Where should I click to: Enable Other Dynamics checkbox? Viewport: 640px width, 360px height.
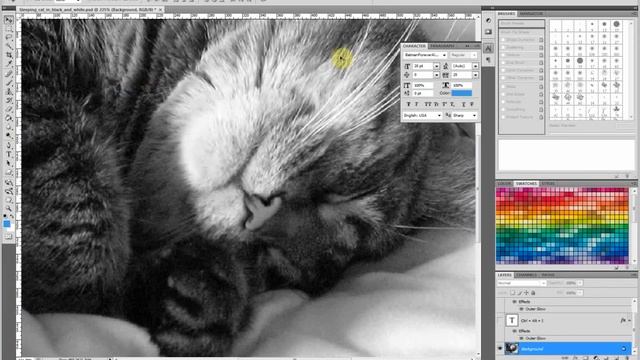tap(503, 78)
